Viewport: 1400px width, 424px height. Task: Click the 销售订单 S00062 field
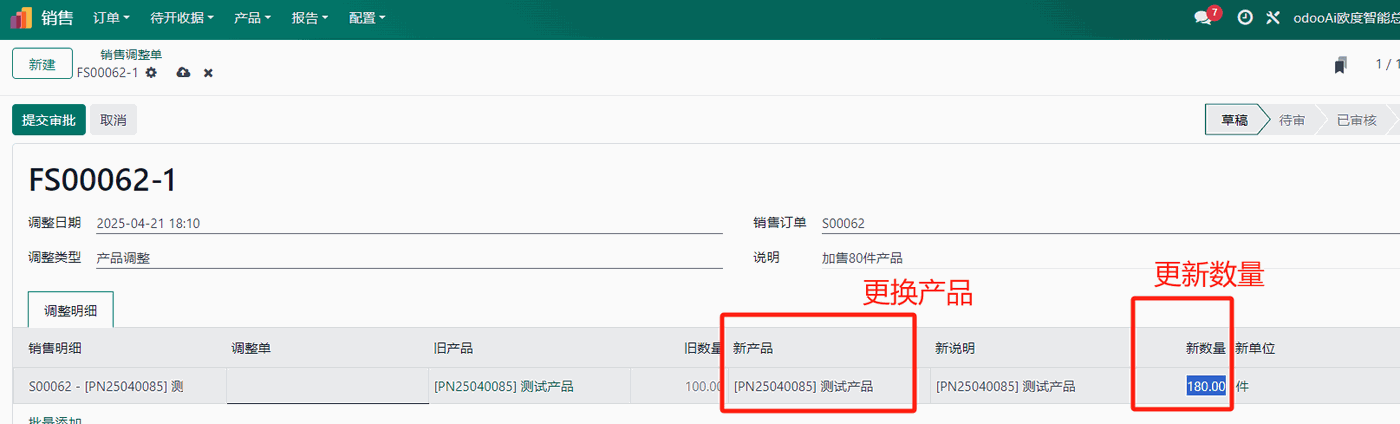tap(1110, 223)
